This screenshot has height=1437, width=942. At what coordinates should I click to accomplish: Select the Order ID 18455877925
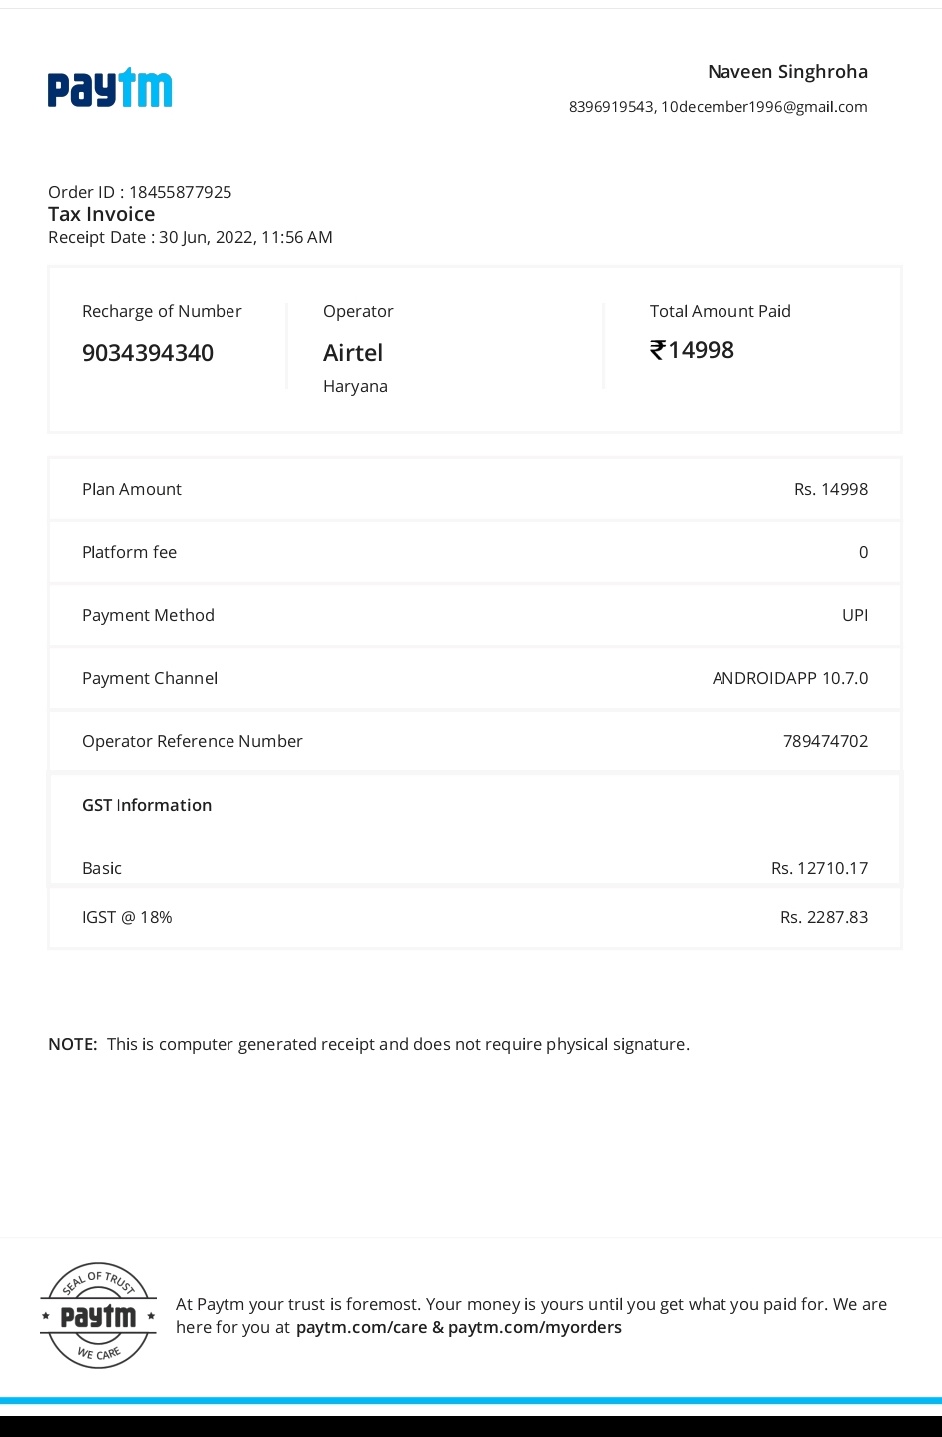[180, 192]
